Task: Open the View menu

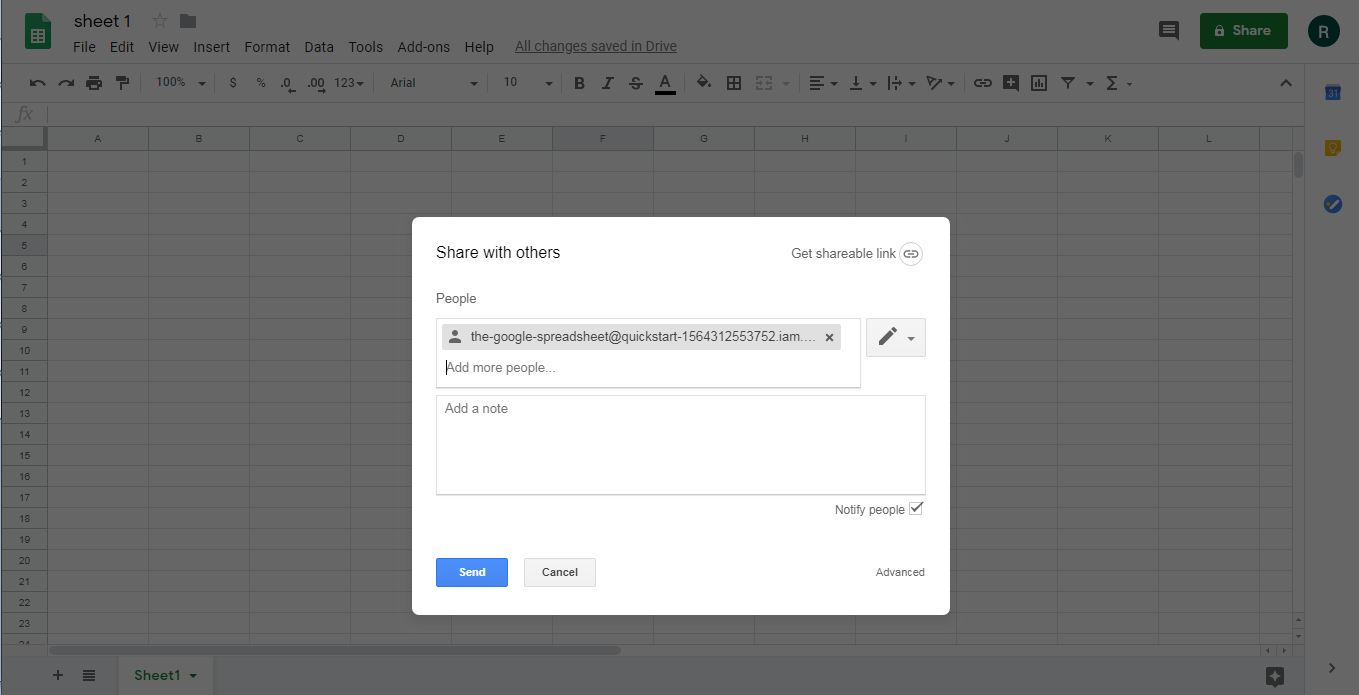Action: click(x=163, y=46)
